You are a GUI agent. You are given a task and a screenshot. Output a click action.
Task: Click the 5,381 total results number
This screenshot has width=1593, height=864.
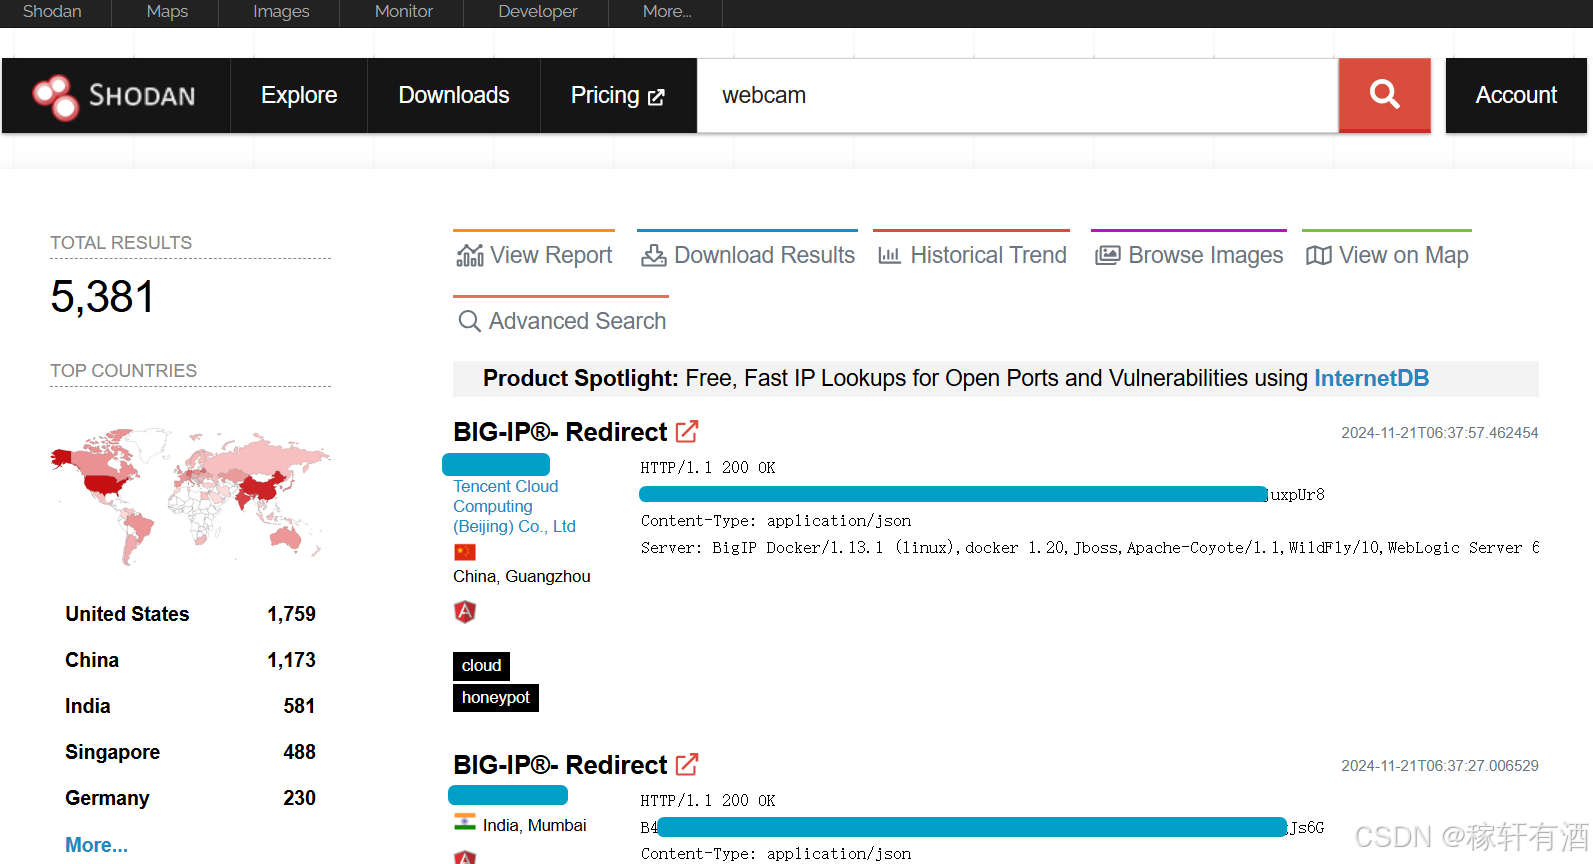click(103, 297)
